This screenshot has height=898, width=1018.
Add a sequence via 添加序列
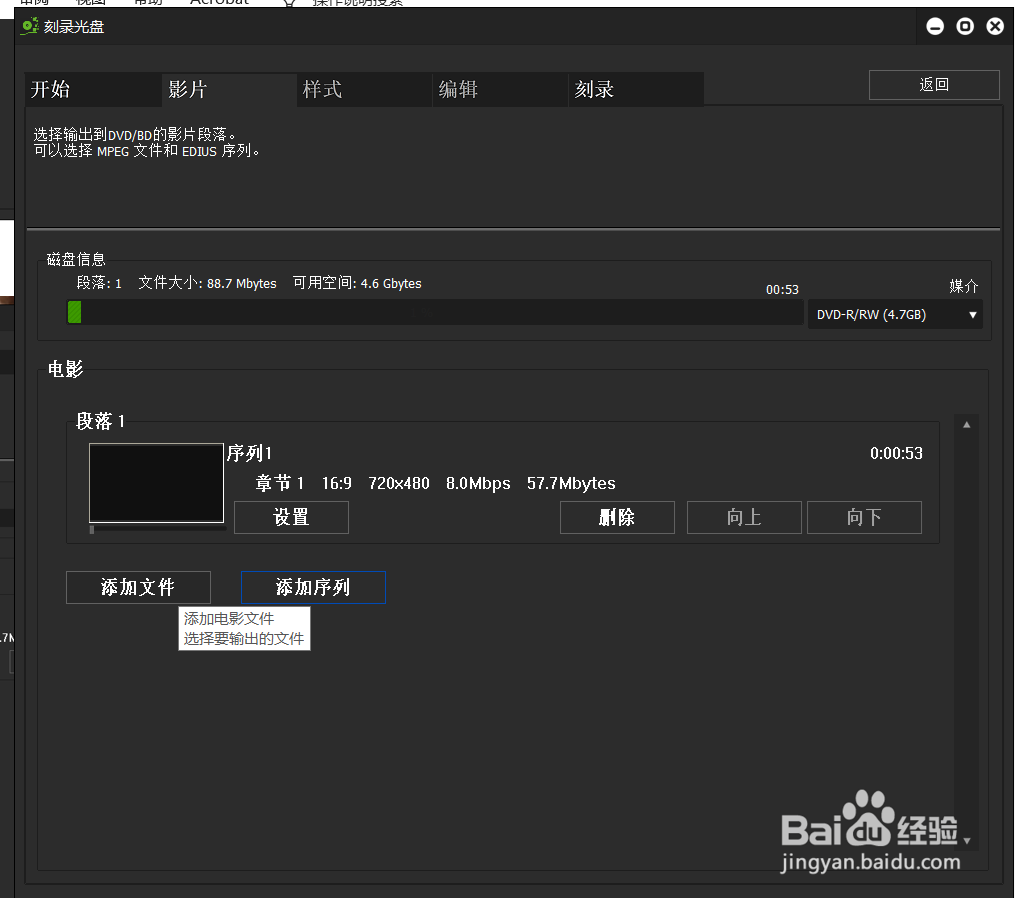click(x=313, y=587)
